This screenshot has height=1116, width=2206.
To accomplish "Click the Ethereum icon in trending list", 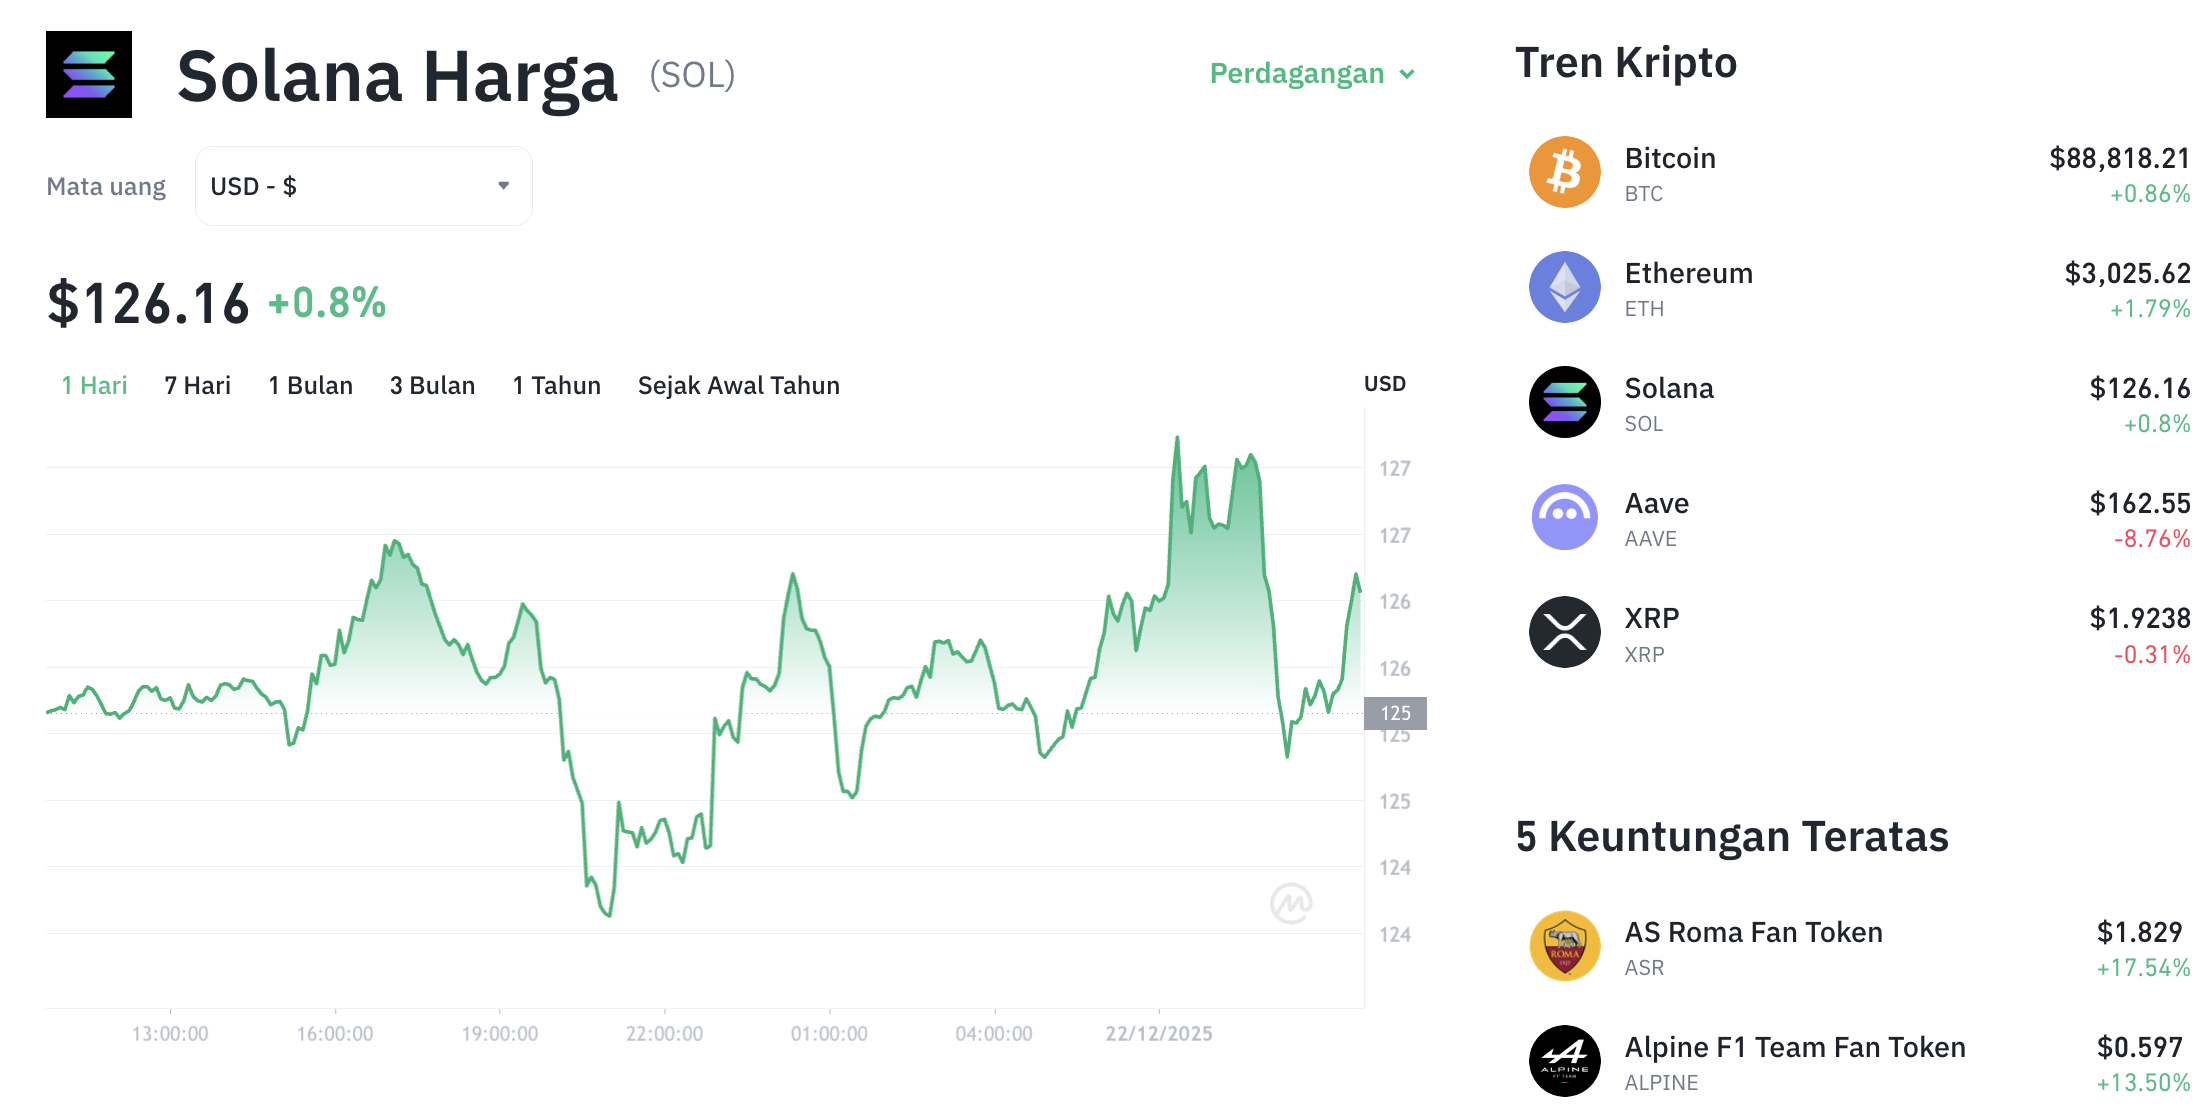I will [x=1564, y=287].
